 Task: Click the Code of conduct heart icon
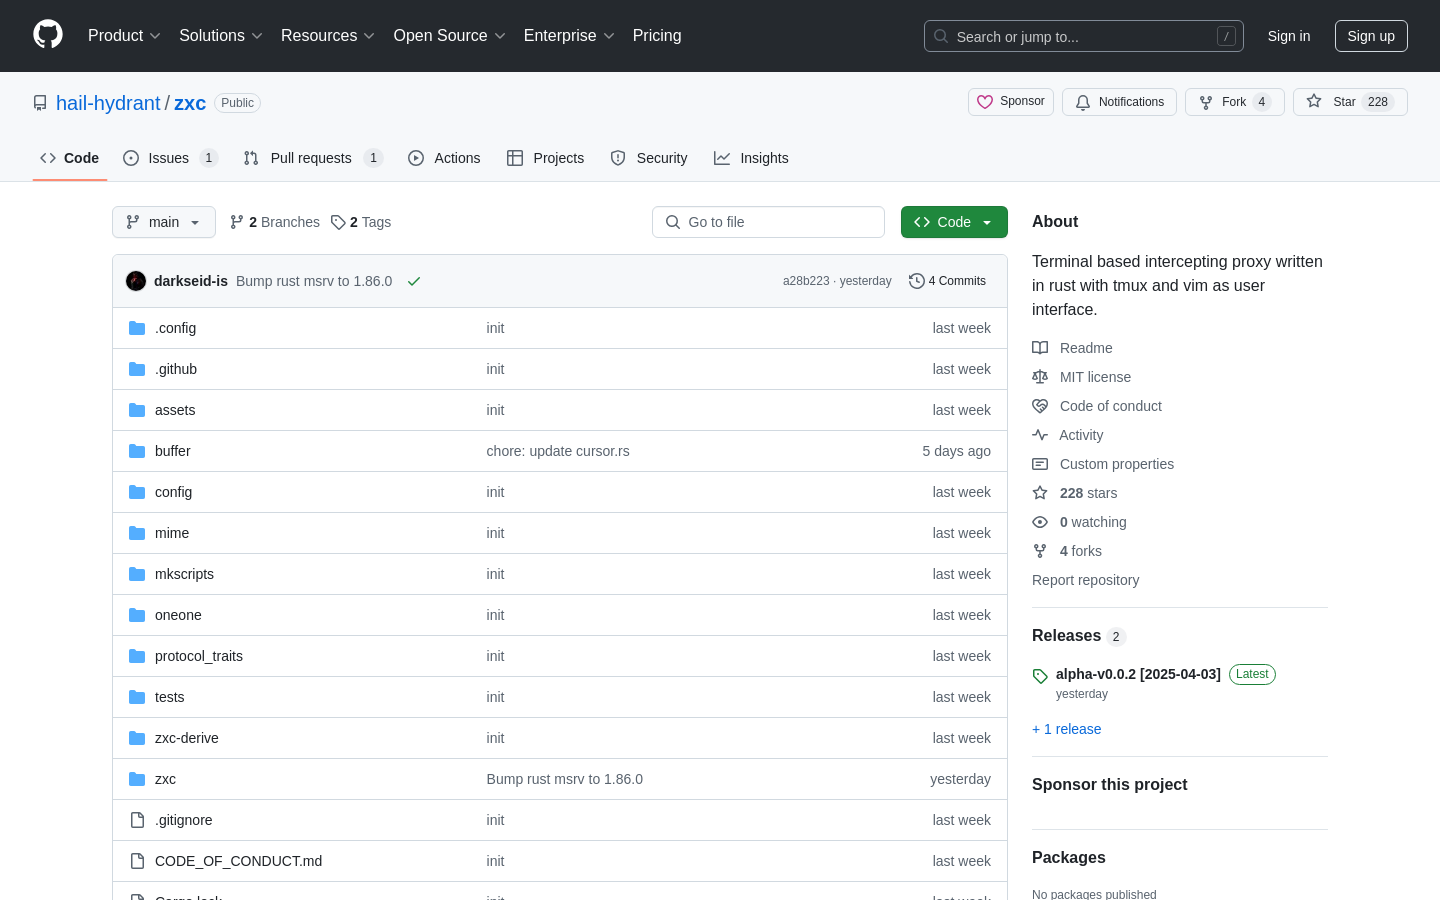[1040, 406]
